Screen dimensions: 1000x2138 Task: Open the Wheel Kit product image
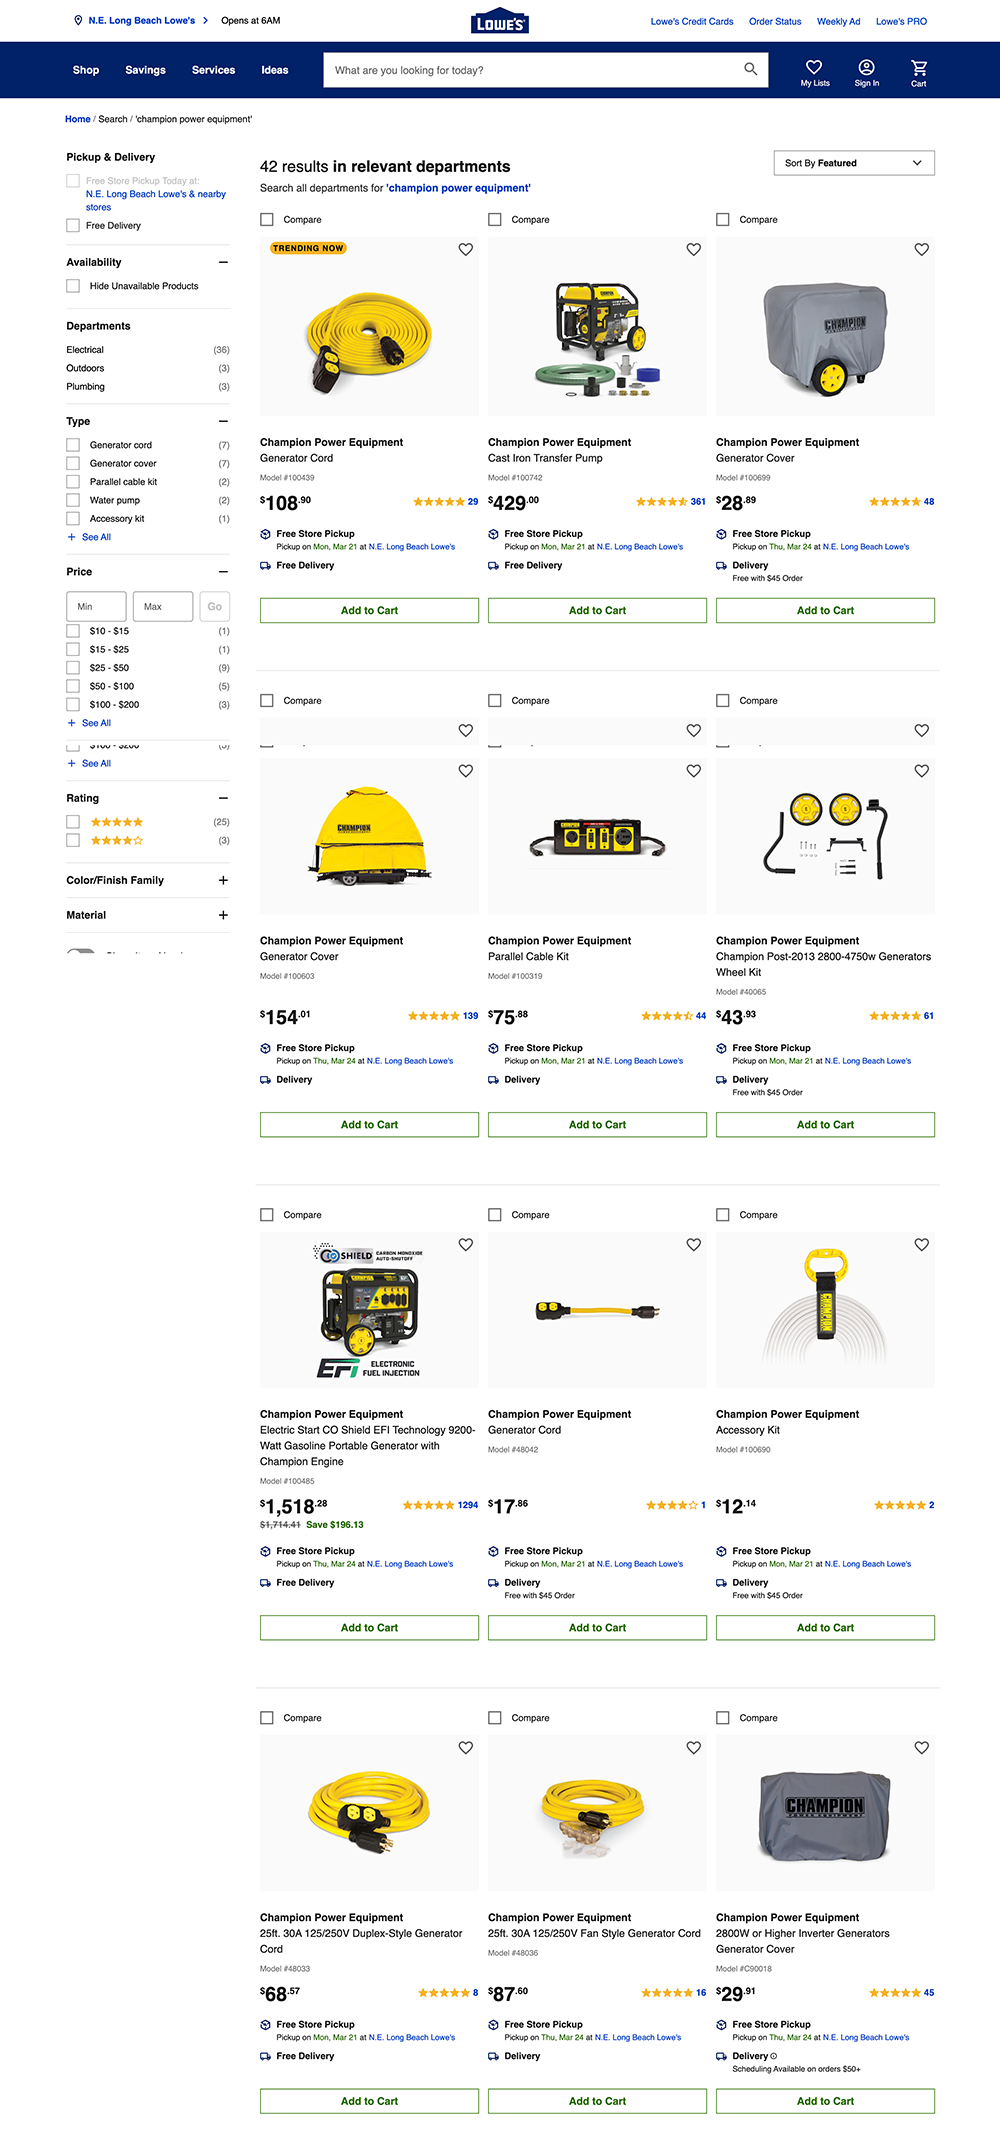point(825,836)
